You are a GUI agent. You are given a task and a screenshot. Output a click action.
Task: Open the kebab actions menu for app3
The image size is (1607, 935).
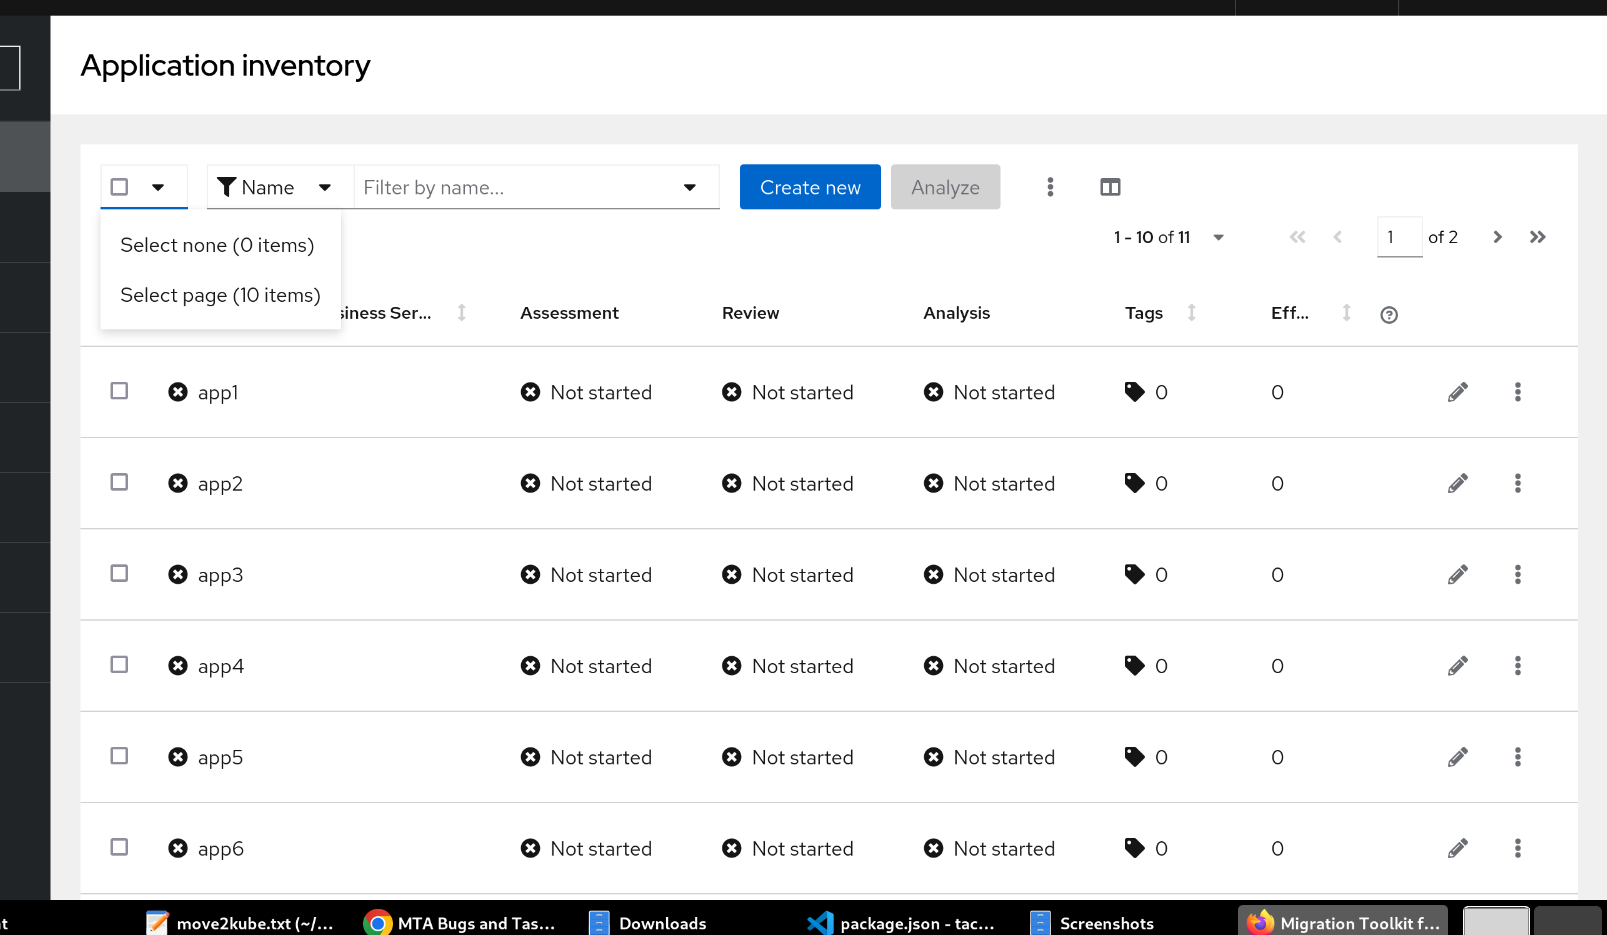click(1517, 575)
